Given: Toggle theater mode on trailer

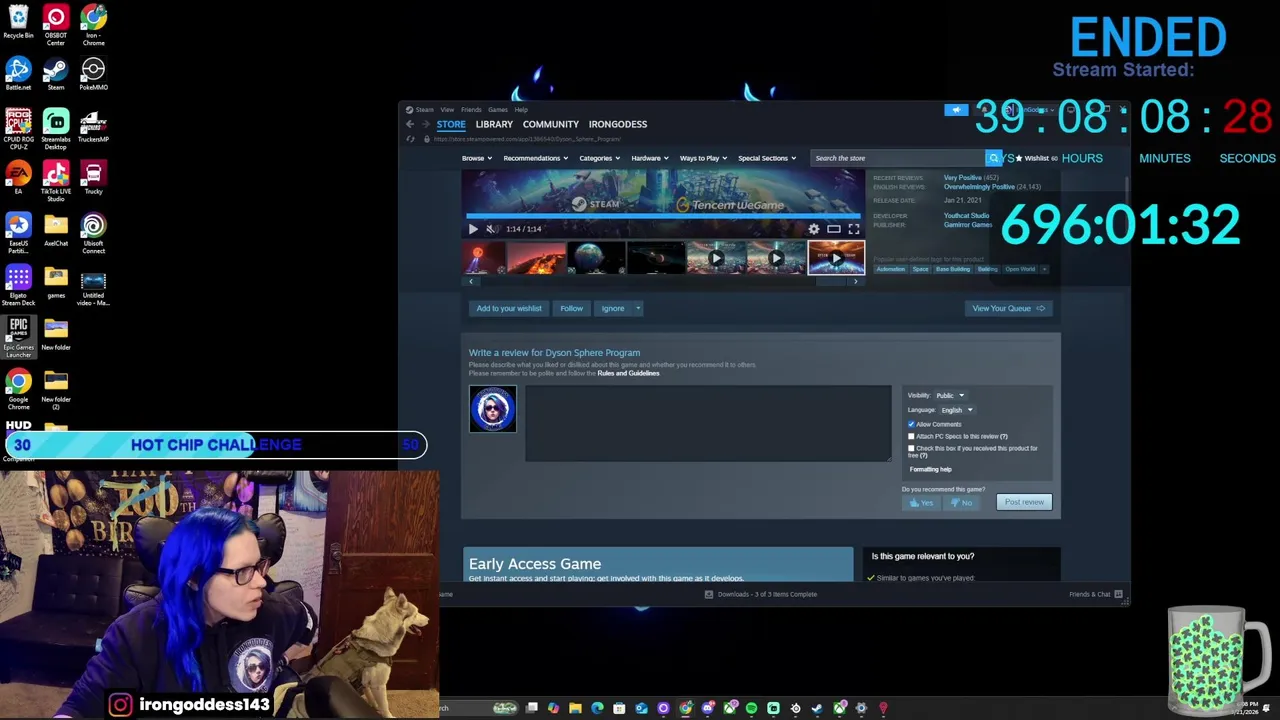Looking at the screenshot, I should tap(833, 229).
